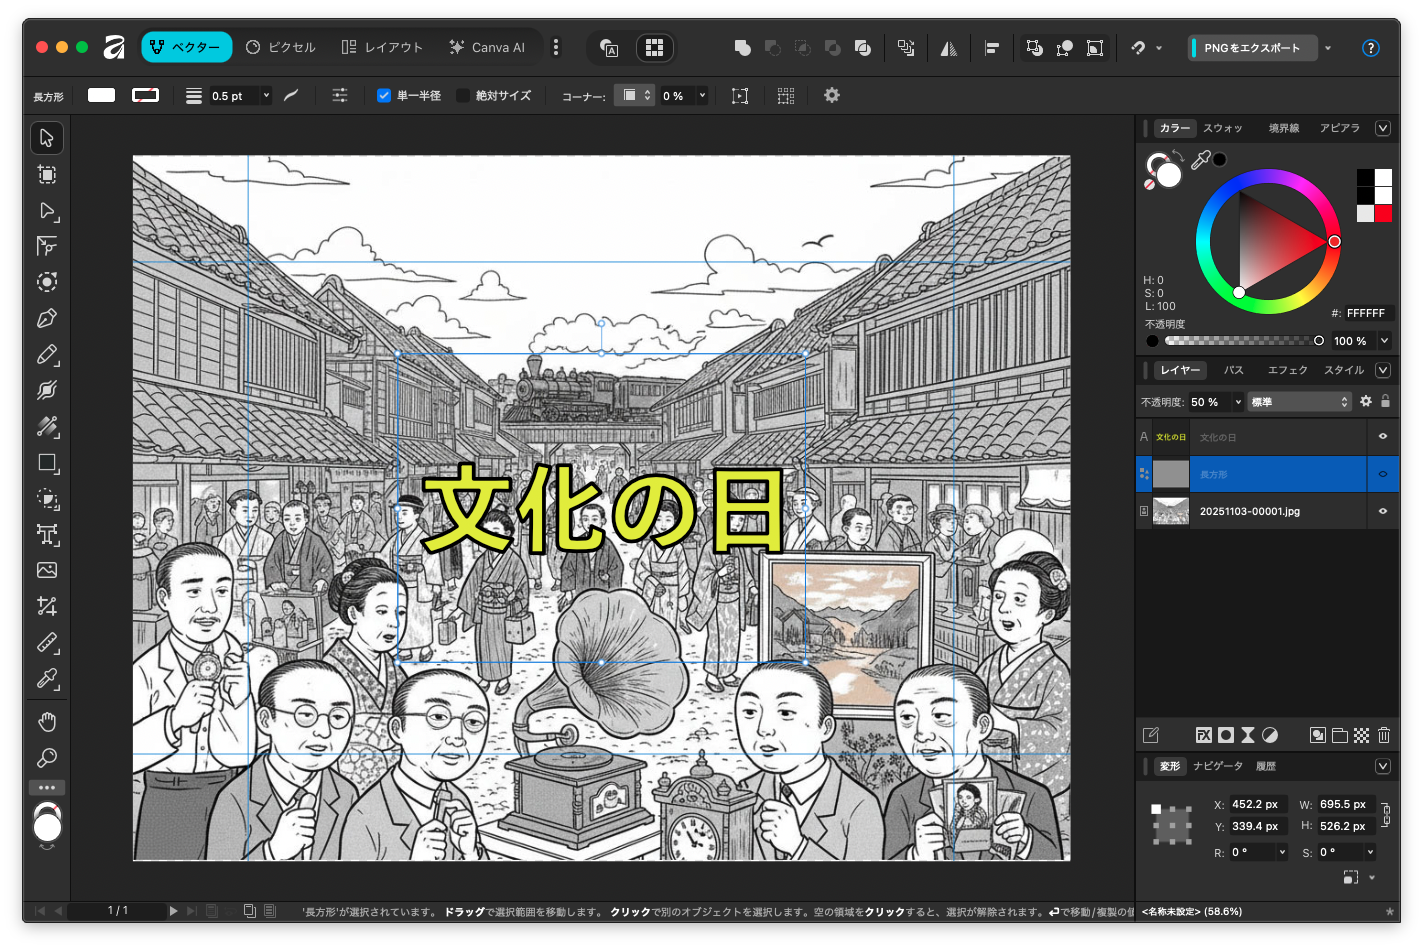1423x949 pixels.
Task: Open the blend mode 標準 dropdown
Action: 1299,402
